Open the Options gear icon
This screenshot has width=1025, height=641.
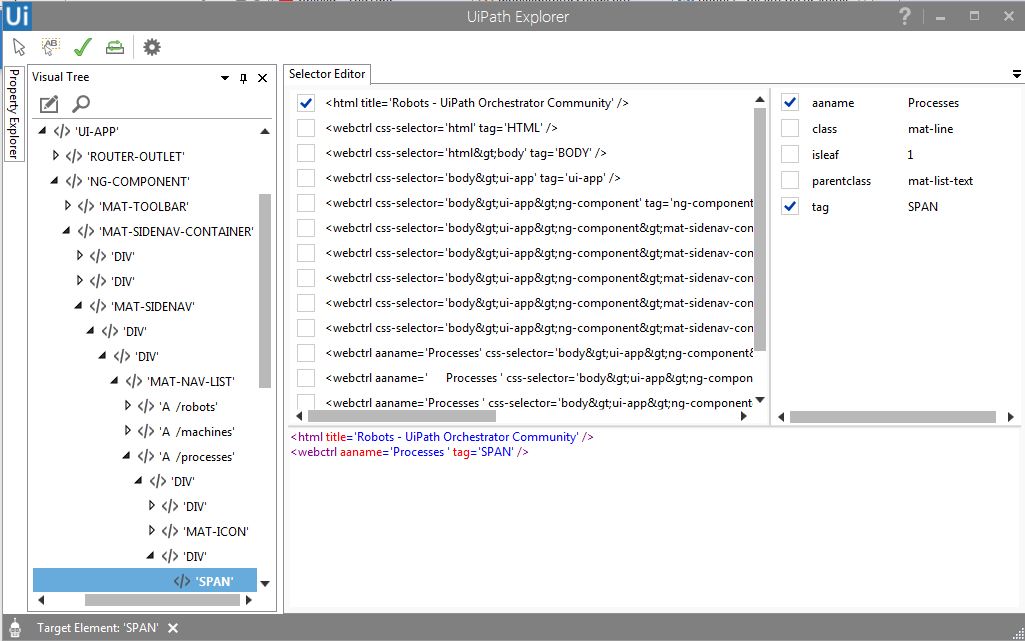(150, 46)
